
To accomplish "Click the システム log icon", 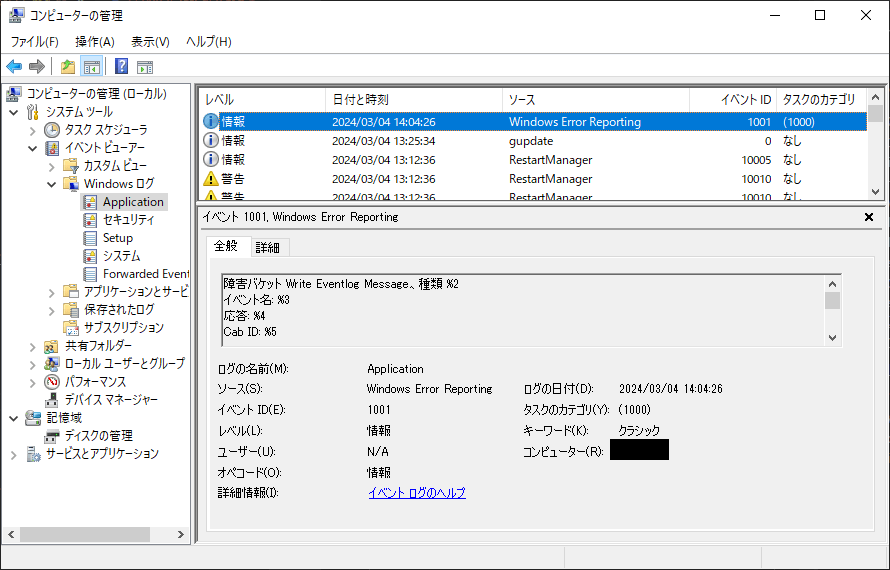I will coord(90,256).
